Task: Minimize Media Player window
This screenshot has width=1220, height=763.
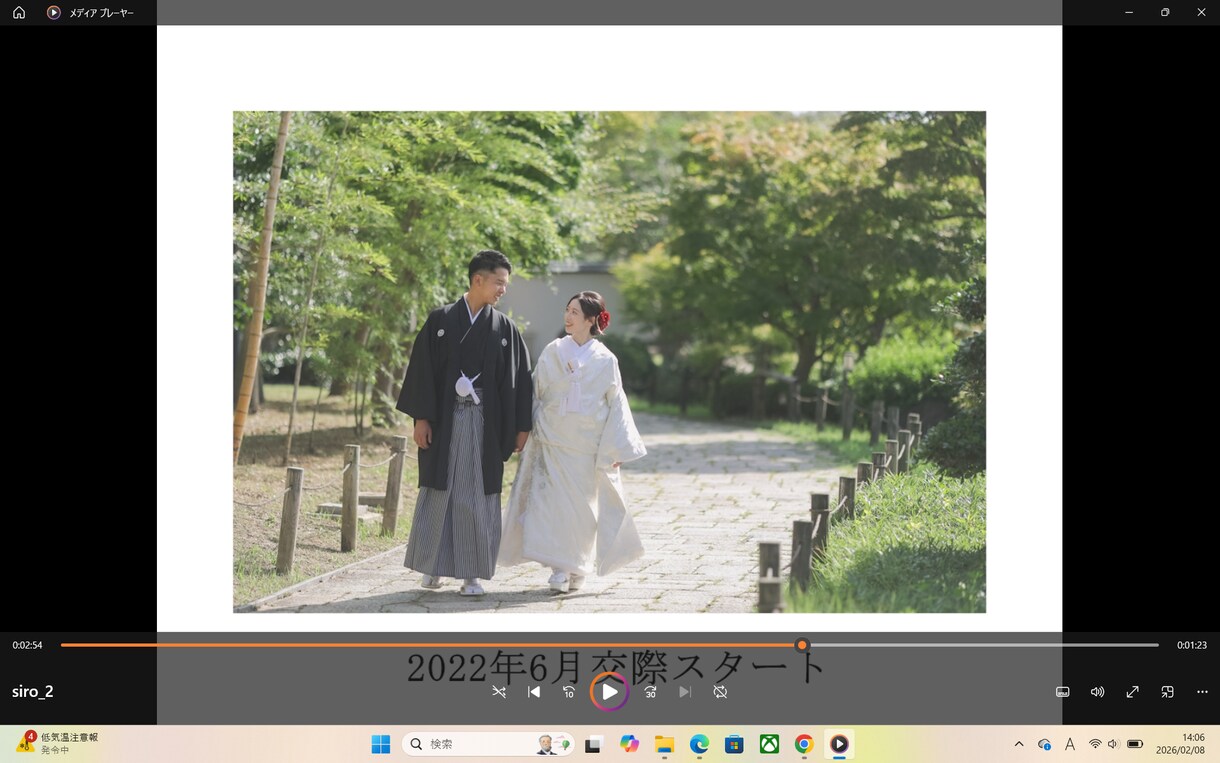Action: [1129, 12]
